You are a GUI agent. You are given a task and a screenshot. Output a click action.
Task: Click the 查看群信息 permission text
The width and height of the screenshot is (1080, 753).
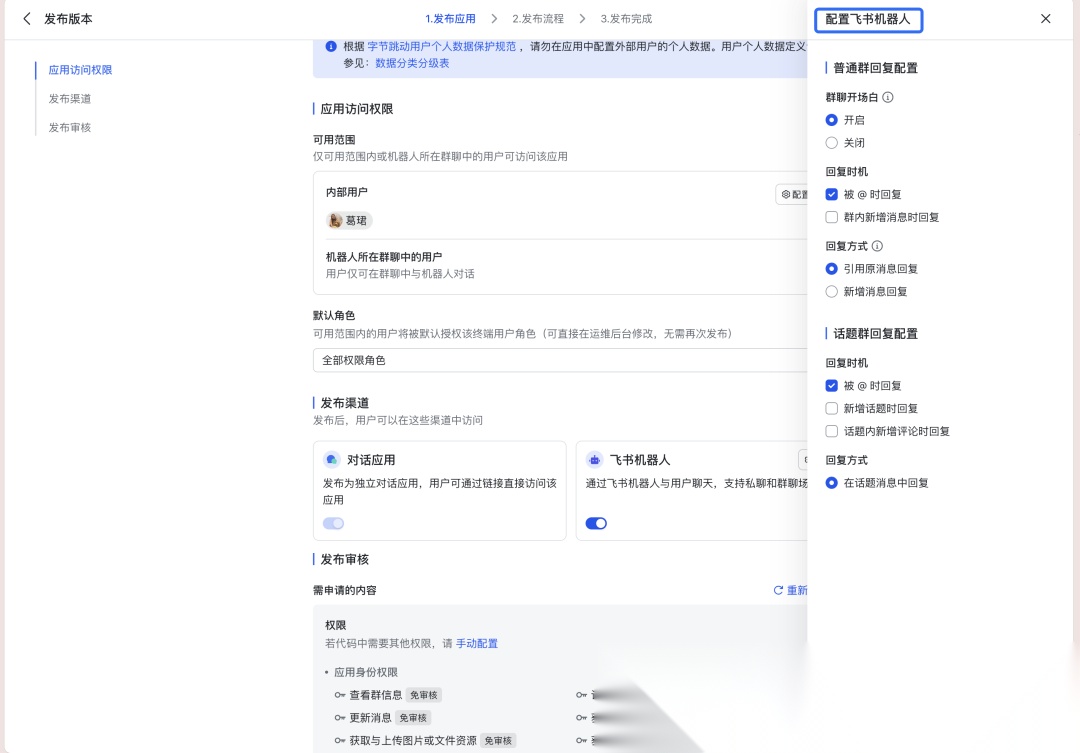click(375, 695)
